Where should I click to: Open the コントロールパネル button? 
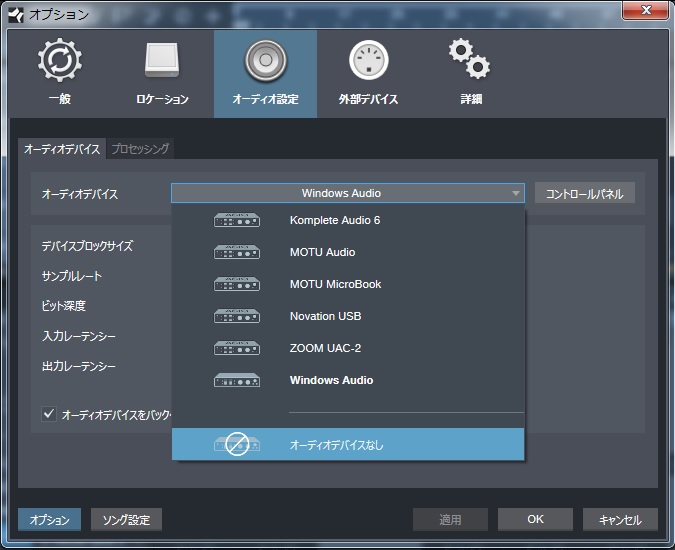(585, 193)
